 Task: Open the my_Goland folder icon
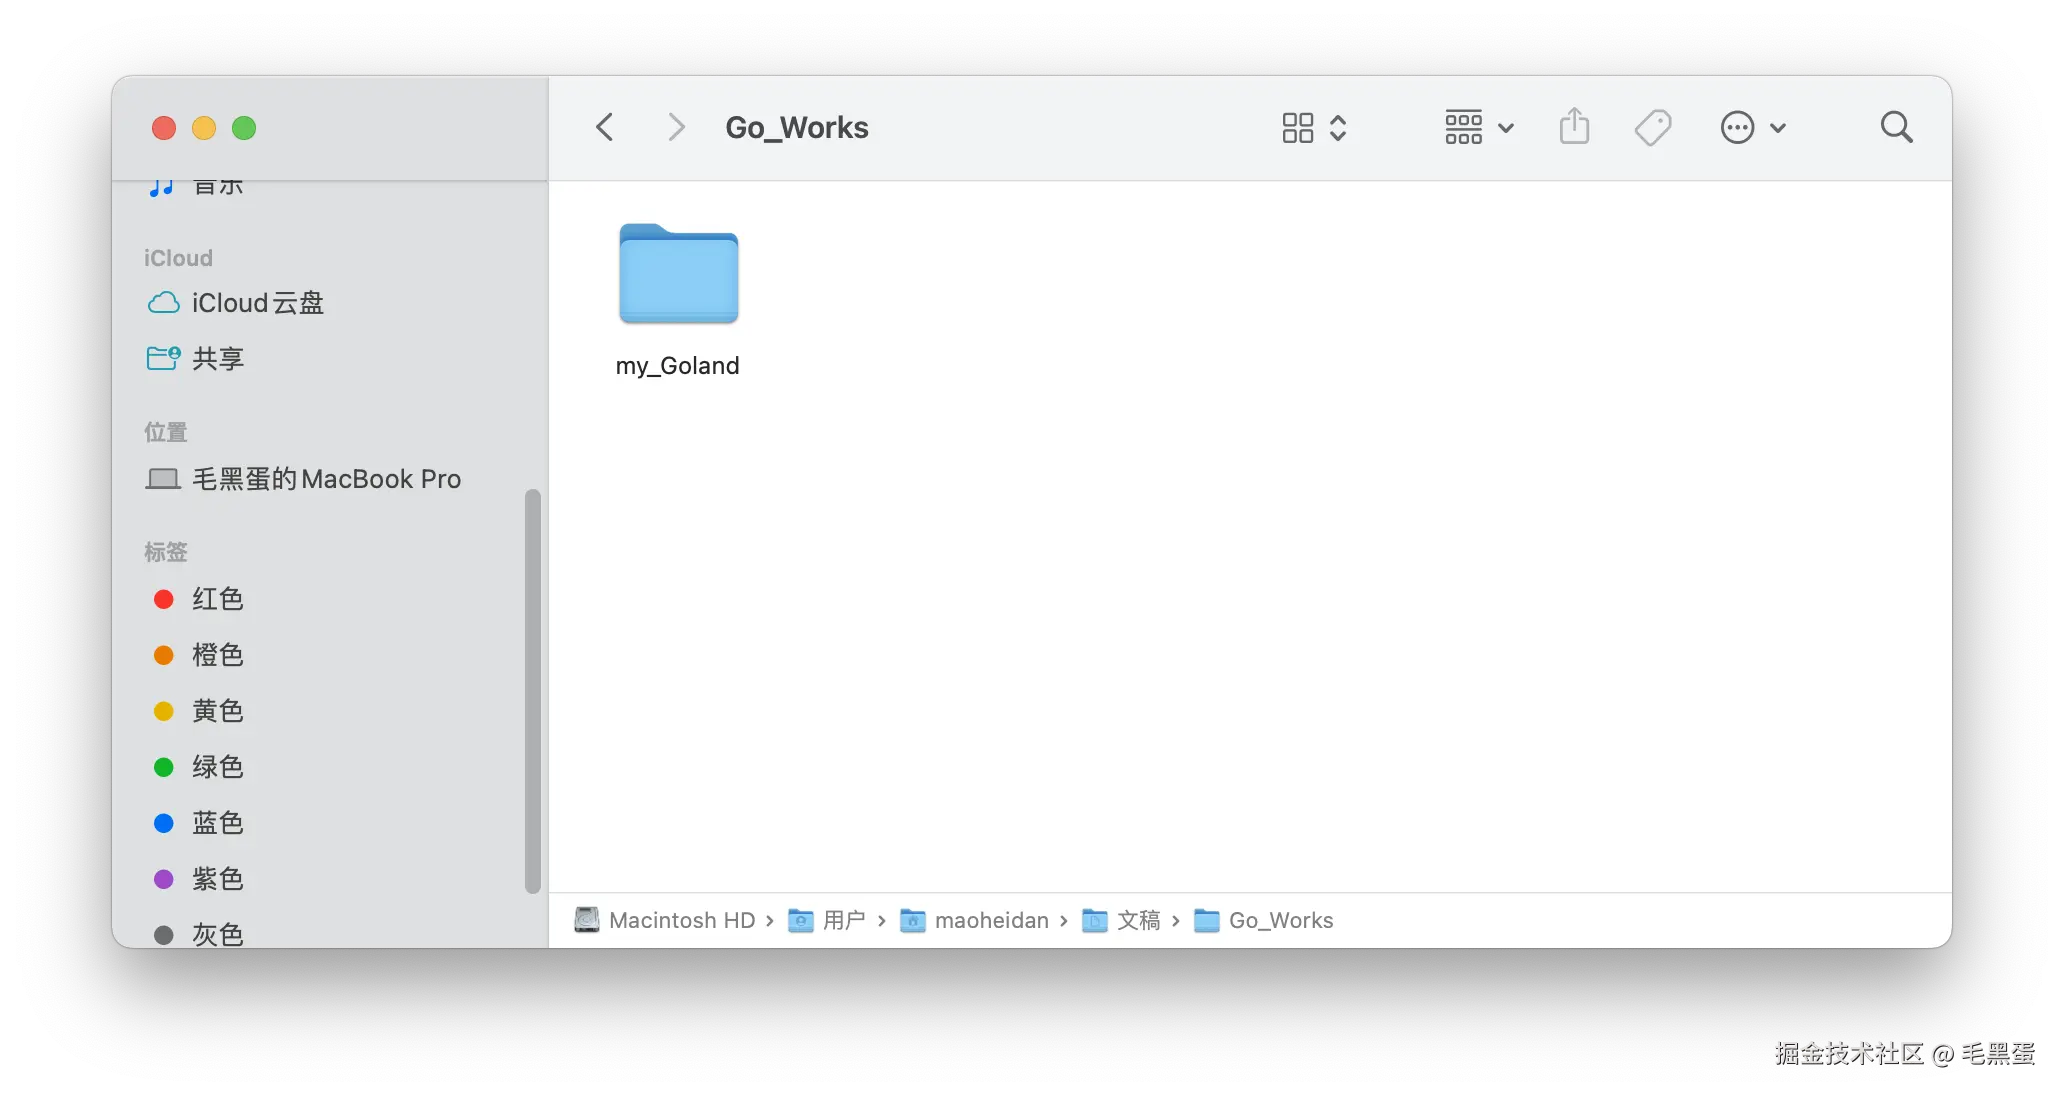point(678,275)
